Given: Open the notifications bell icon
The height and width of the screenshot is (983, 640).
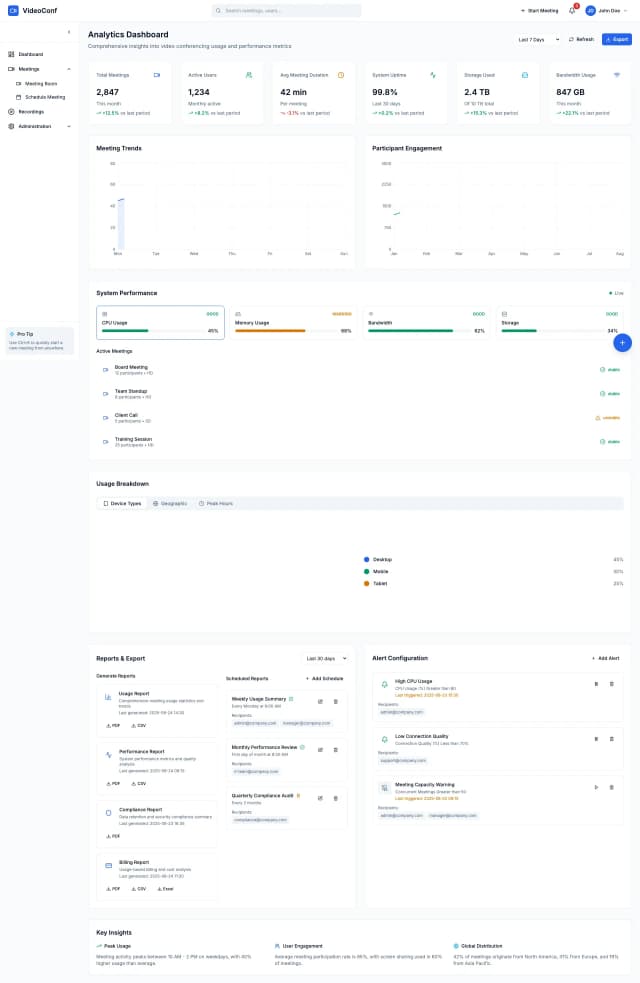Looking at the screenshot, I should click(572, 10).
